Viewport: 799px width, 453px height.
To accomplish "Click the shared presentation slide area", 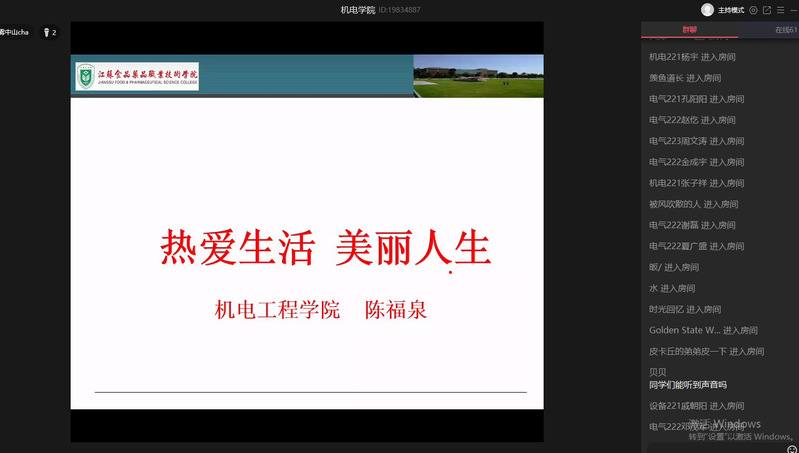I will coord(307,232).
